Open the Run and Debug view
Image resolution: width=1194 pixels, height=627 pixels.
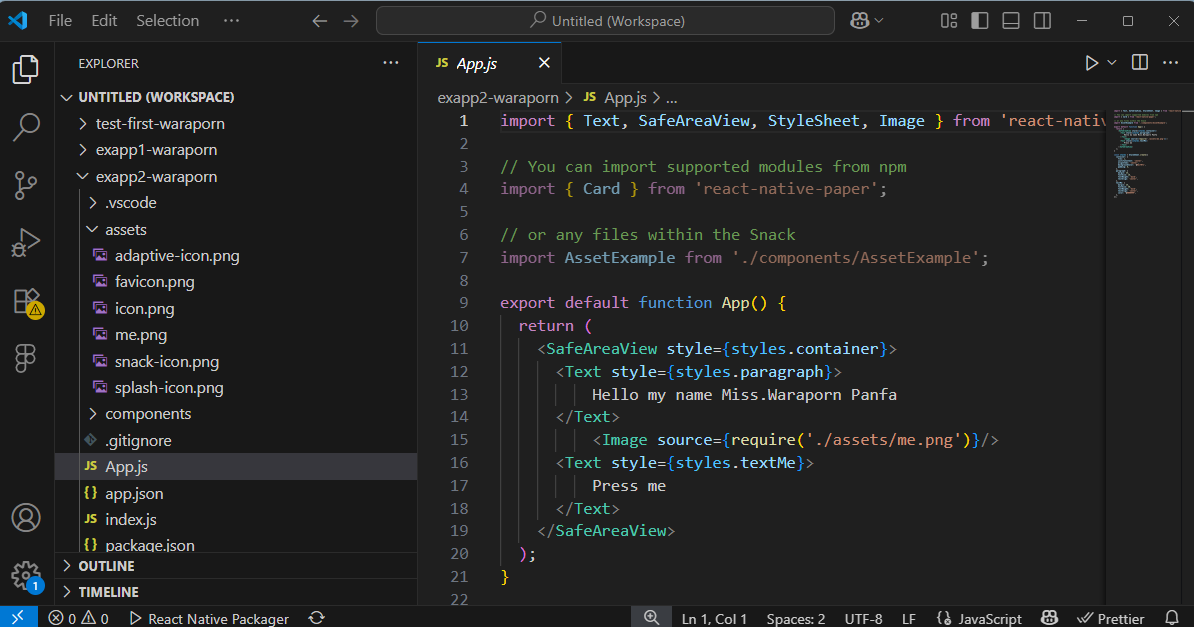tap(26, 243)
